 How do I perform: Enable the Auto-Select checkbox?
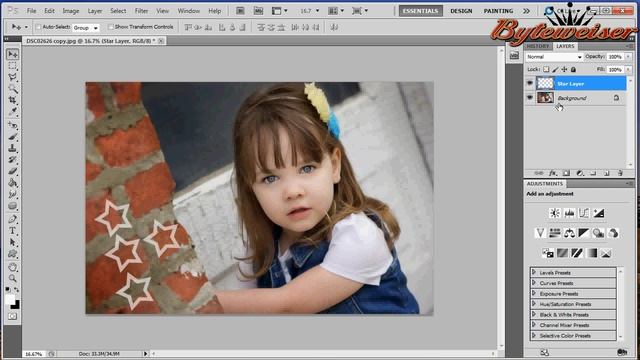(38, 27)
